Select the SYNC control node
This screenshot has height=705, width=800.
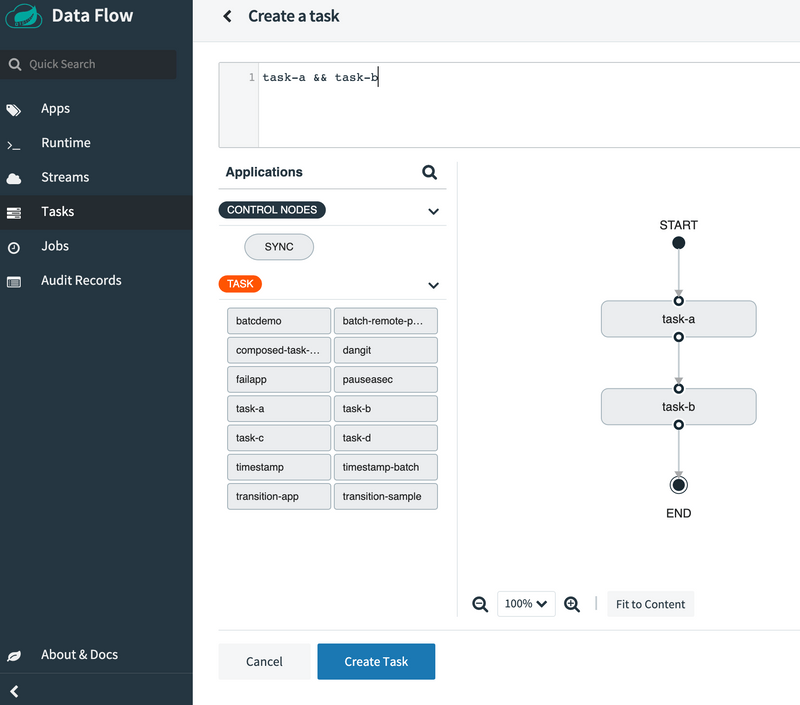coord(279,247)
